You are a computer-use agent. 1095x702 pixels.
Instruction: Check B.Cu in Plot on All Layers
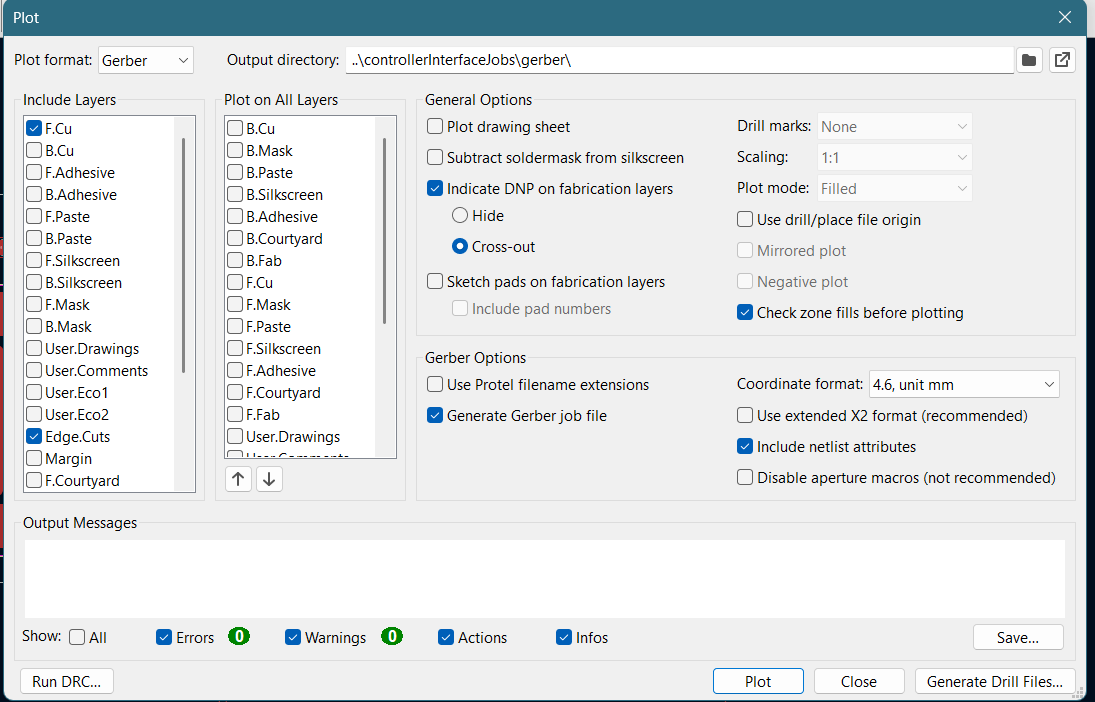click(x=235, y=129)
